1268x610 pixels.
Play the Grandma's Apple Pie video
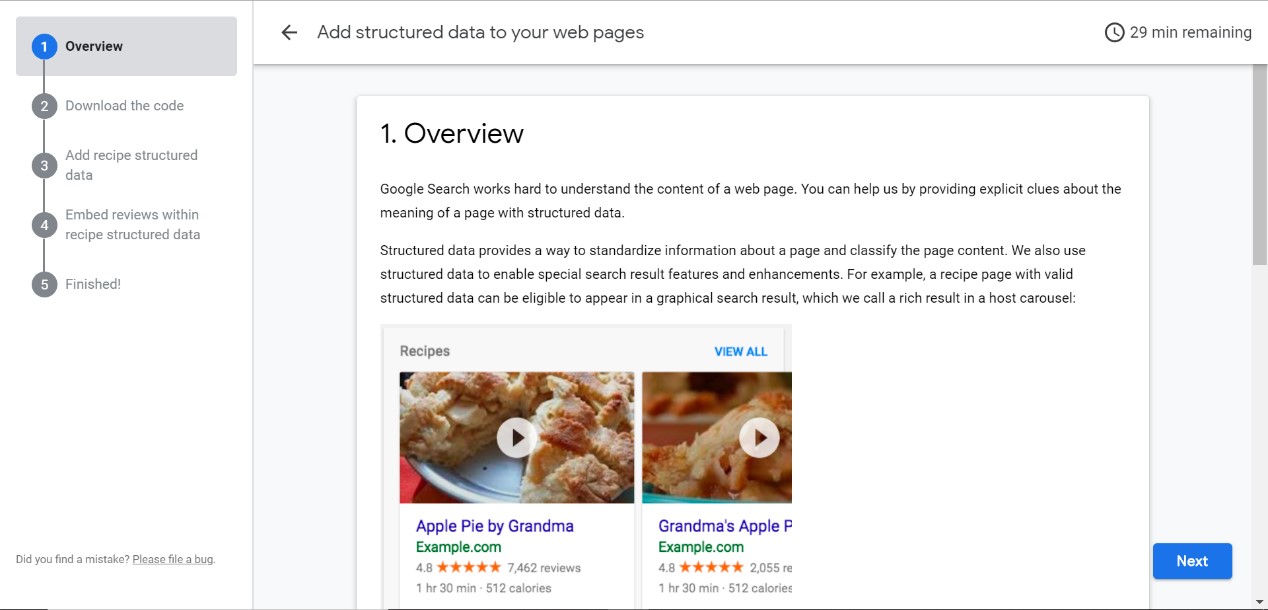click(x=759, y=437)
